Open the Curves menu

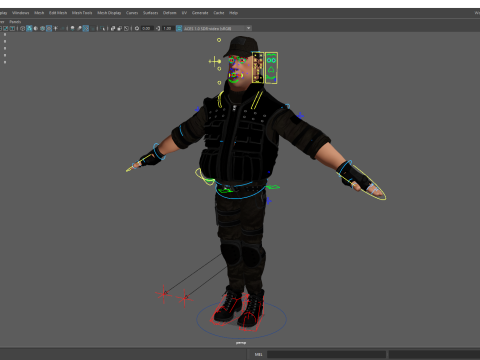pyautogui.click(x=132, y=13)
